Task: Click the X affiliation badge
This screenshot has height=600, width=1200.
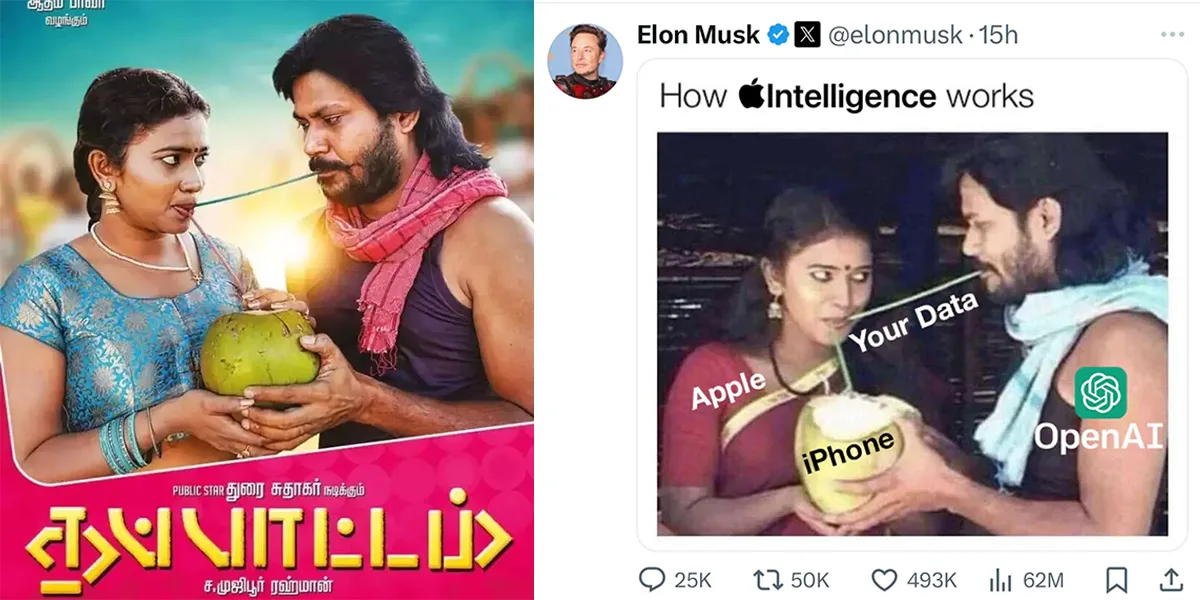Action: click(x=807, y=35)
